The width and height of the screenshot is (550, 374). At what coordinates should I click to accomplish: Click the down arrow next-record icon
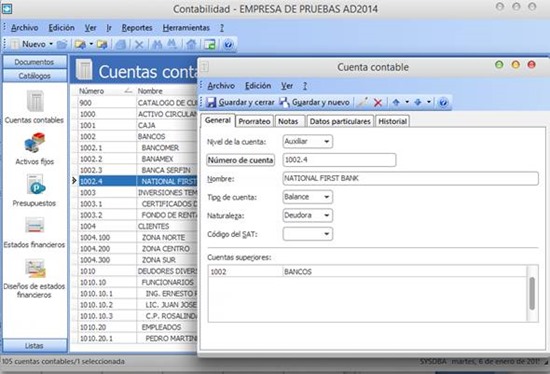click(x=418, y=102)
